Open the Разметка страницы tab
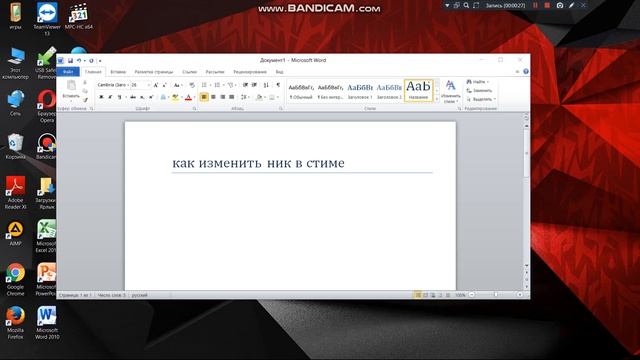The height and width of the screenshot is (360, 640). pos(154,72)
